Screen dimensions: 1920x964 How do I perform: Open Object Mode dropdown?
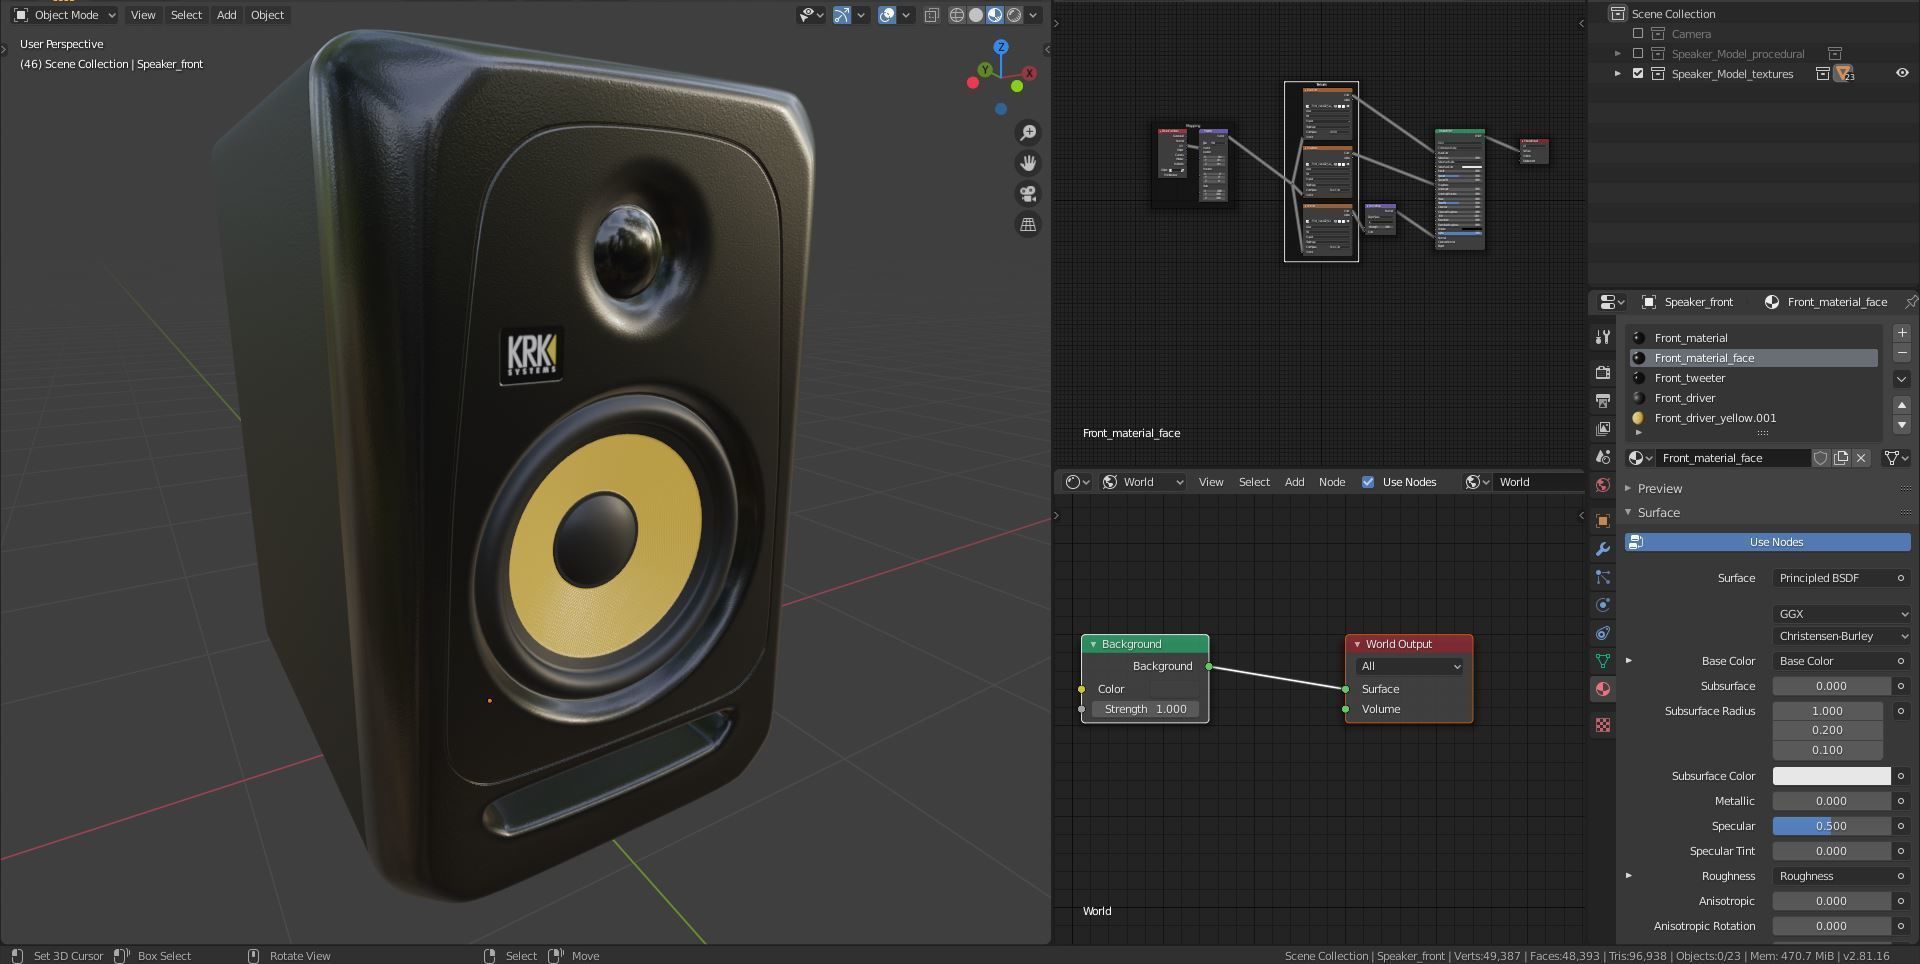[x=64, y=15]
